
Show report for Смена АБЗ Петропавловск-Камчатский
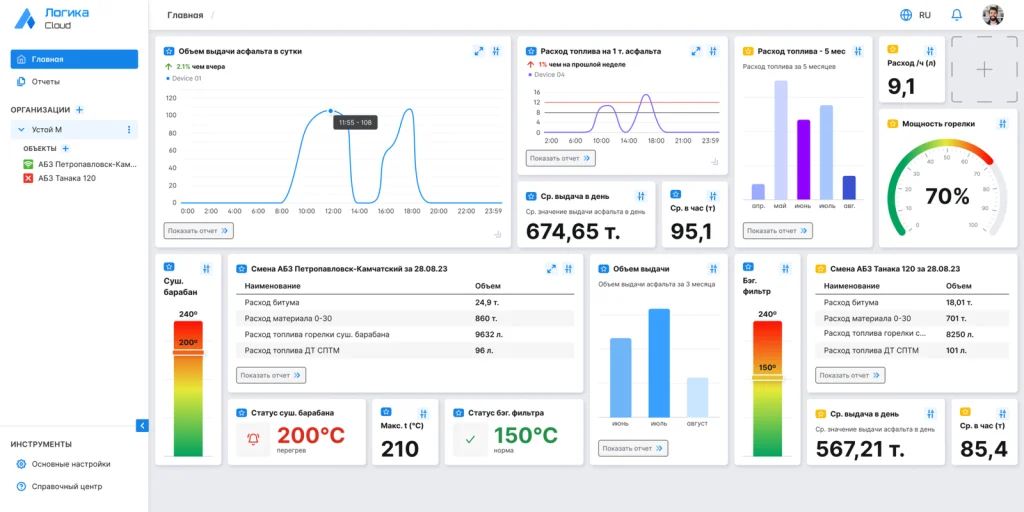(271, 376)
